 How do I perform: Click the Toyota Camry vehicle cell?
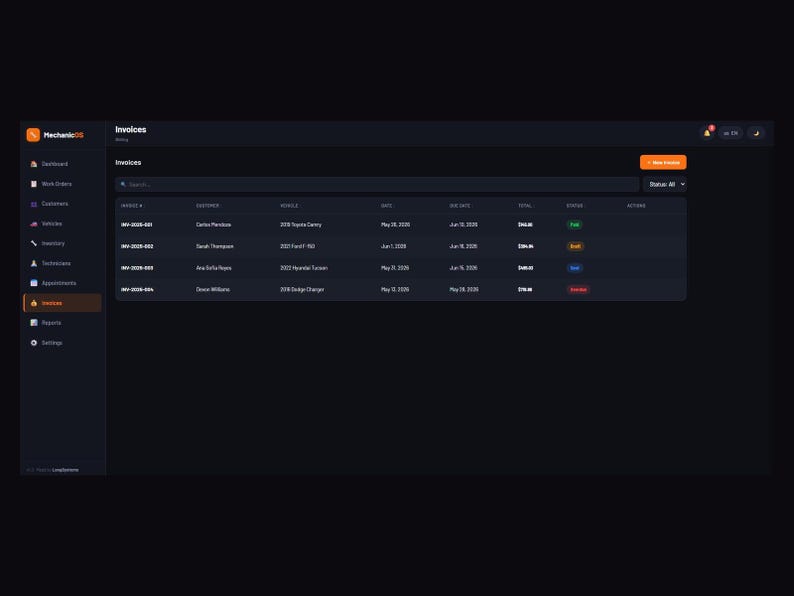[301, 224]
